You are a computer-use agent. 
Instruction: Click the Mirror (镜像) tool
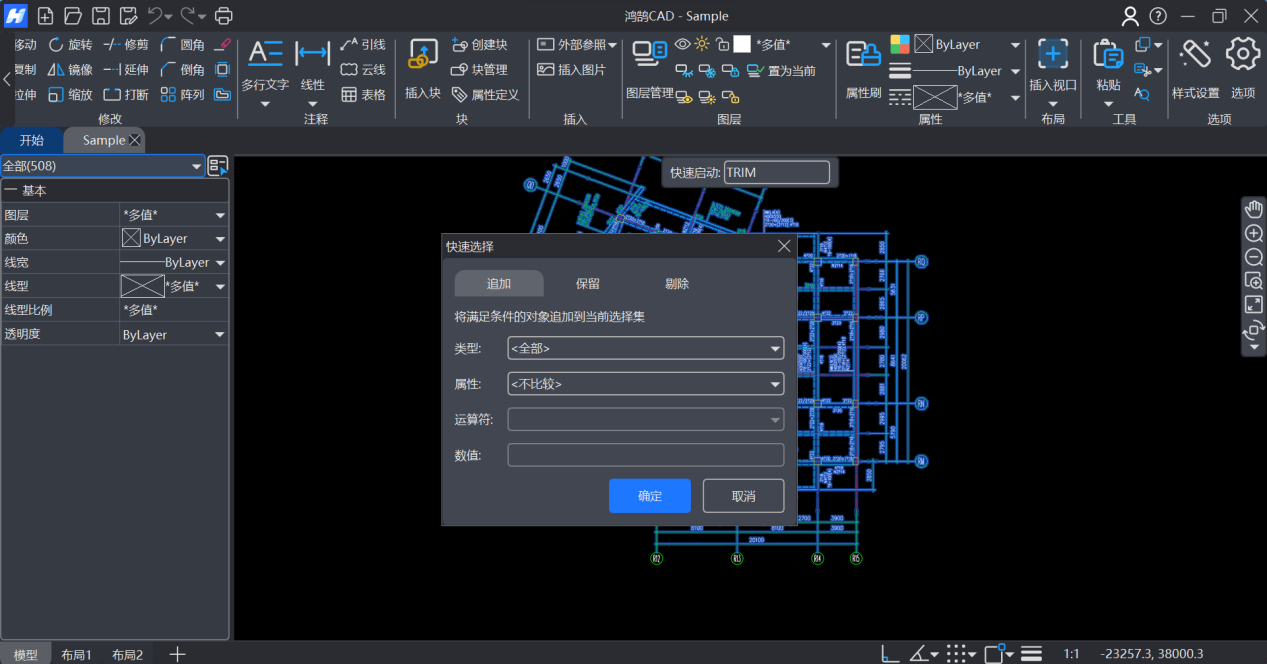(x=69, y=70)
